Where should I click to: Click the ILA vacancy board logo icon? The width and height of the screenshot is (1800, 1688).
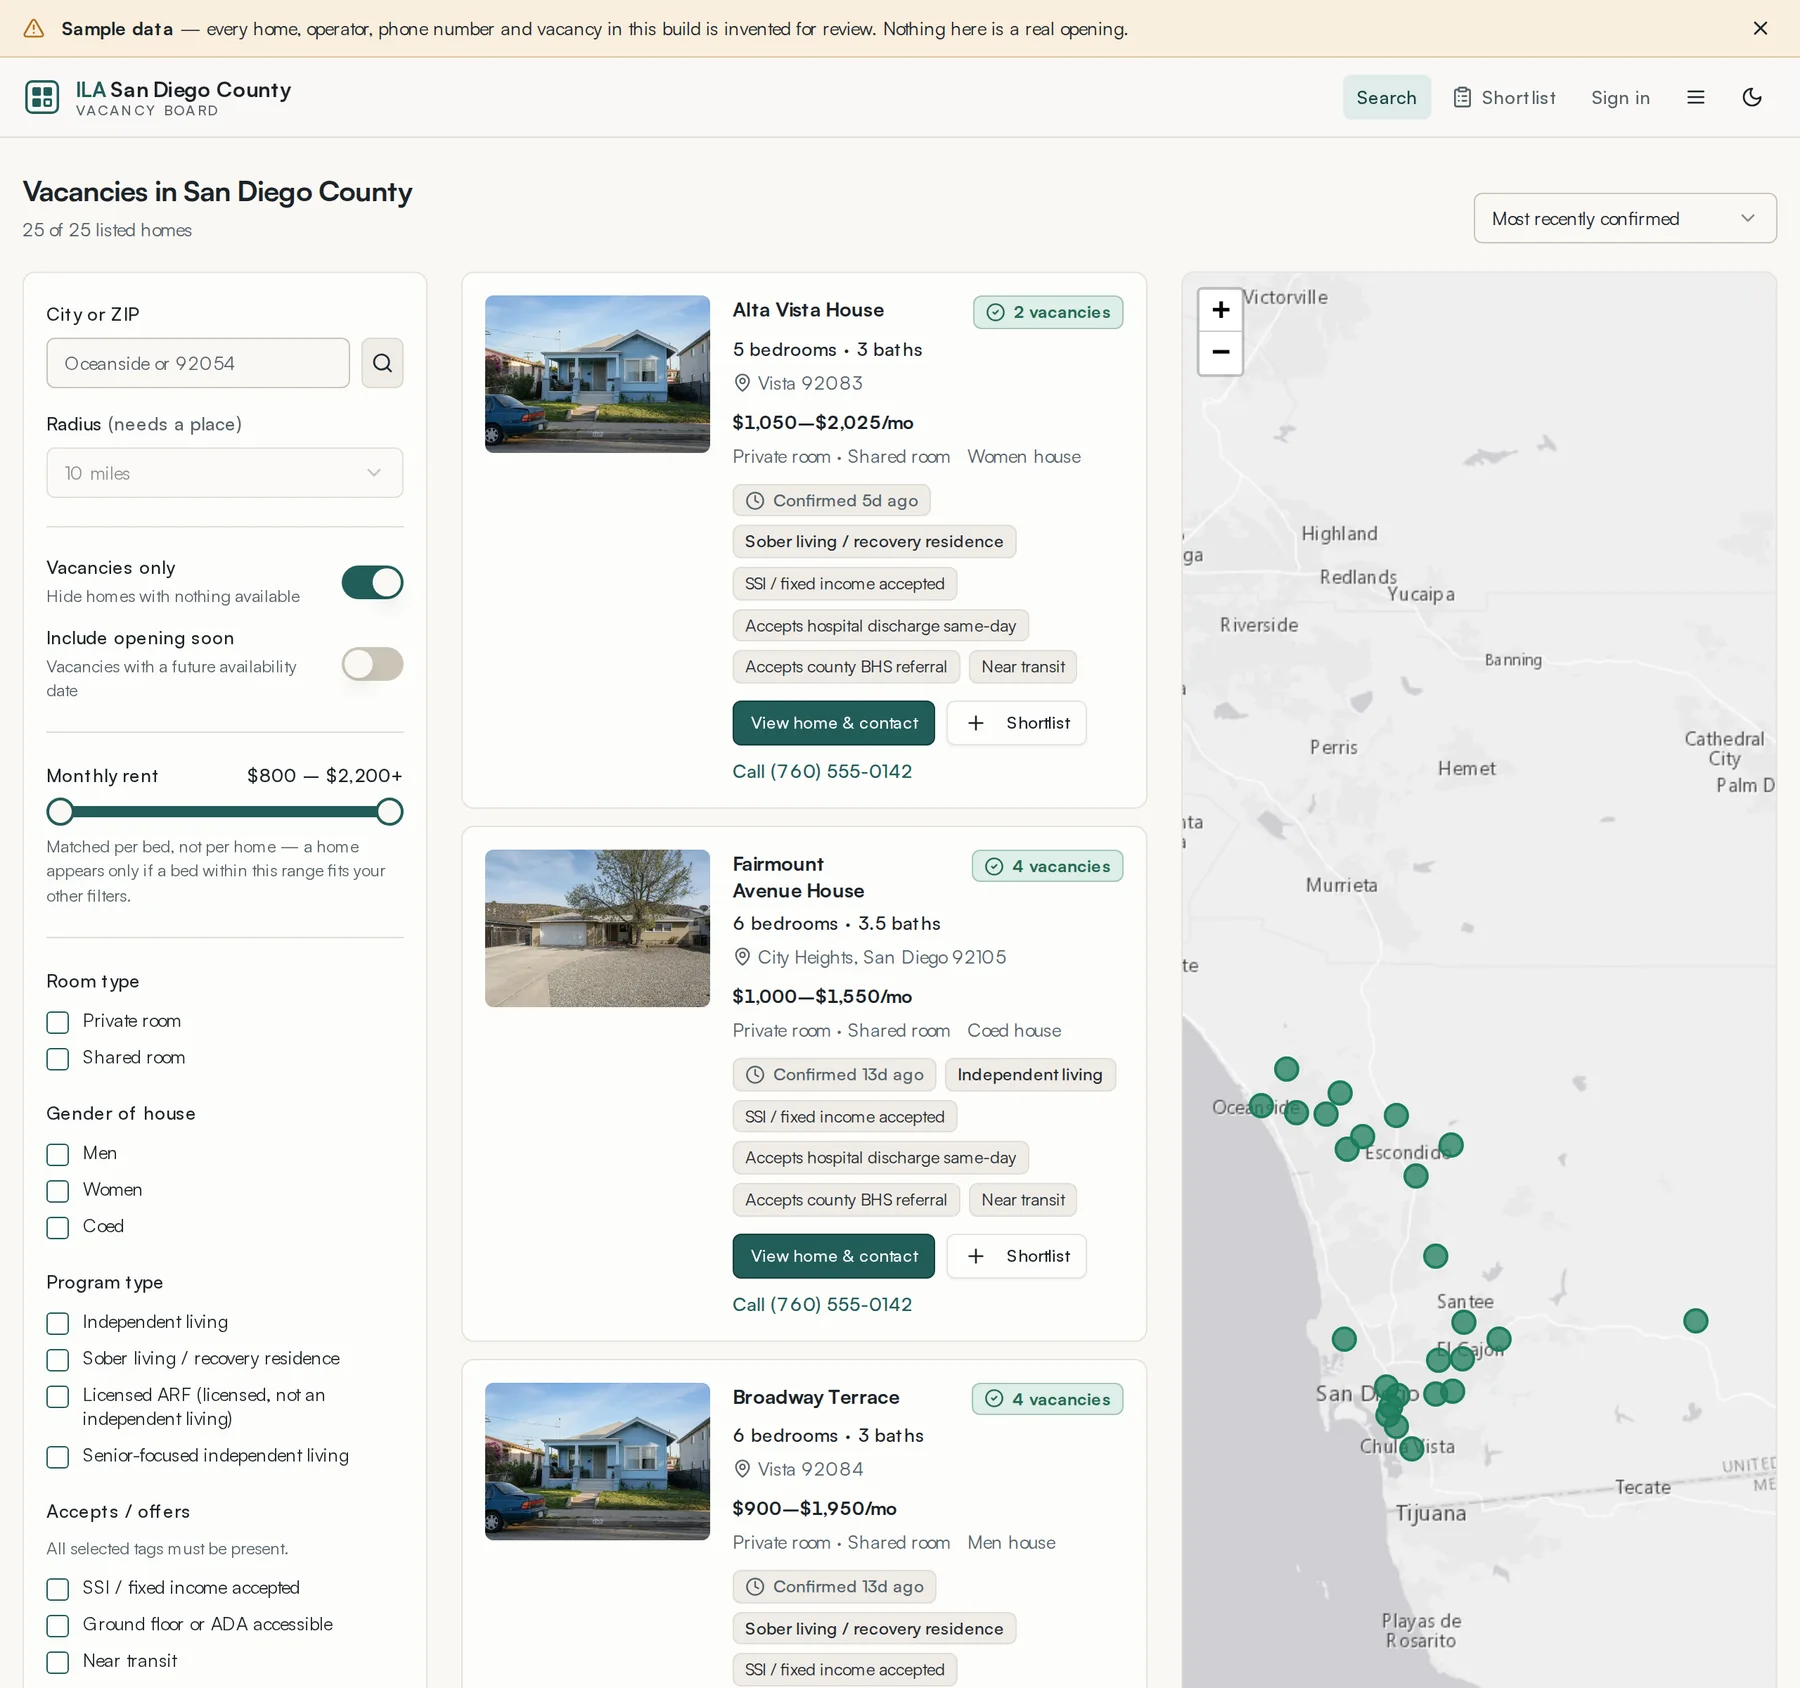(x=42, y=97)
